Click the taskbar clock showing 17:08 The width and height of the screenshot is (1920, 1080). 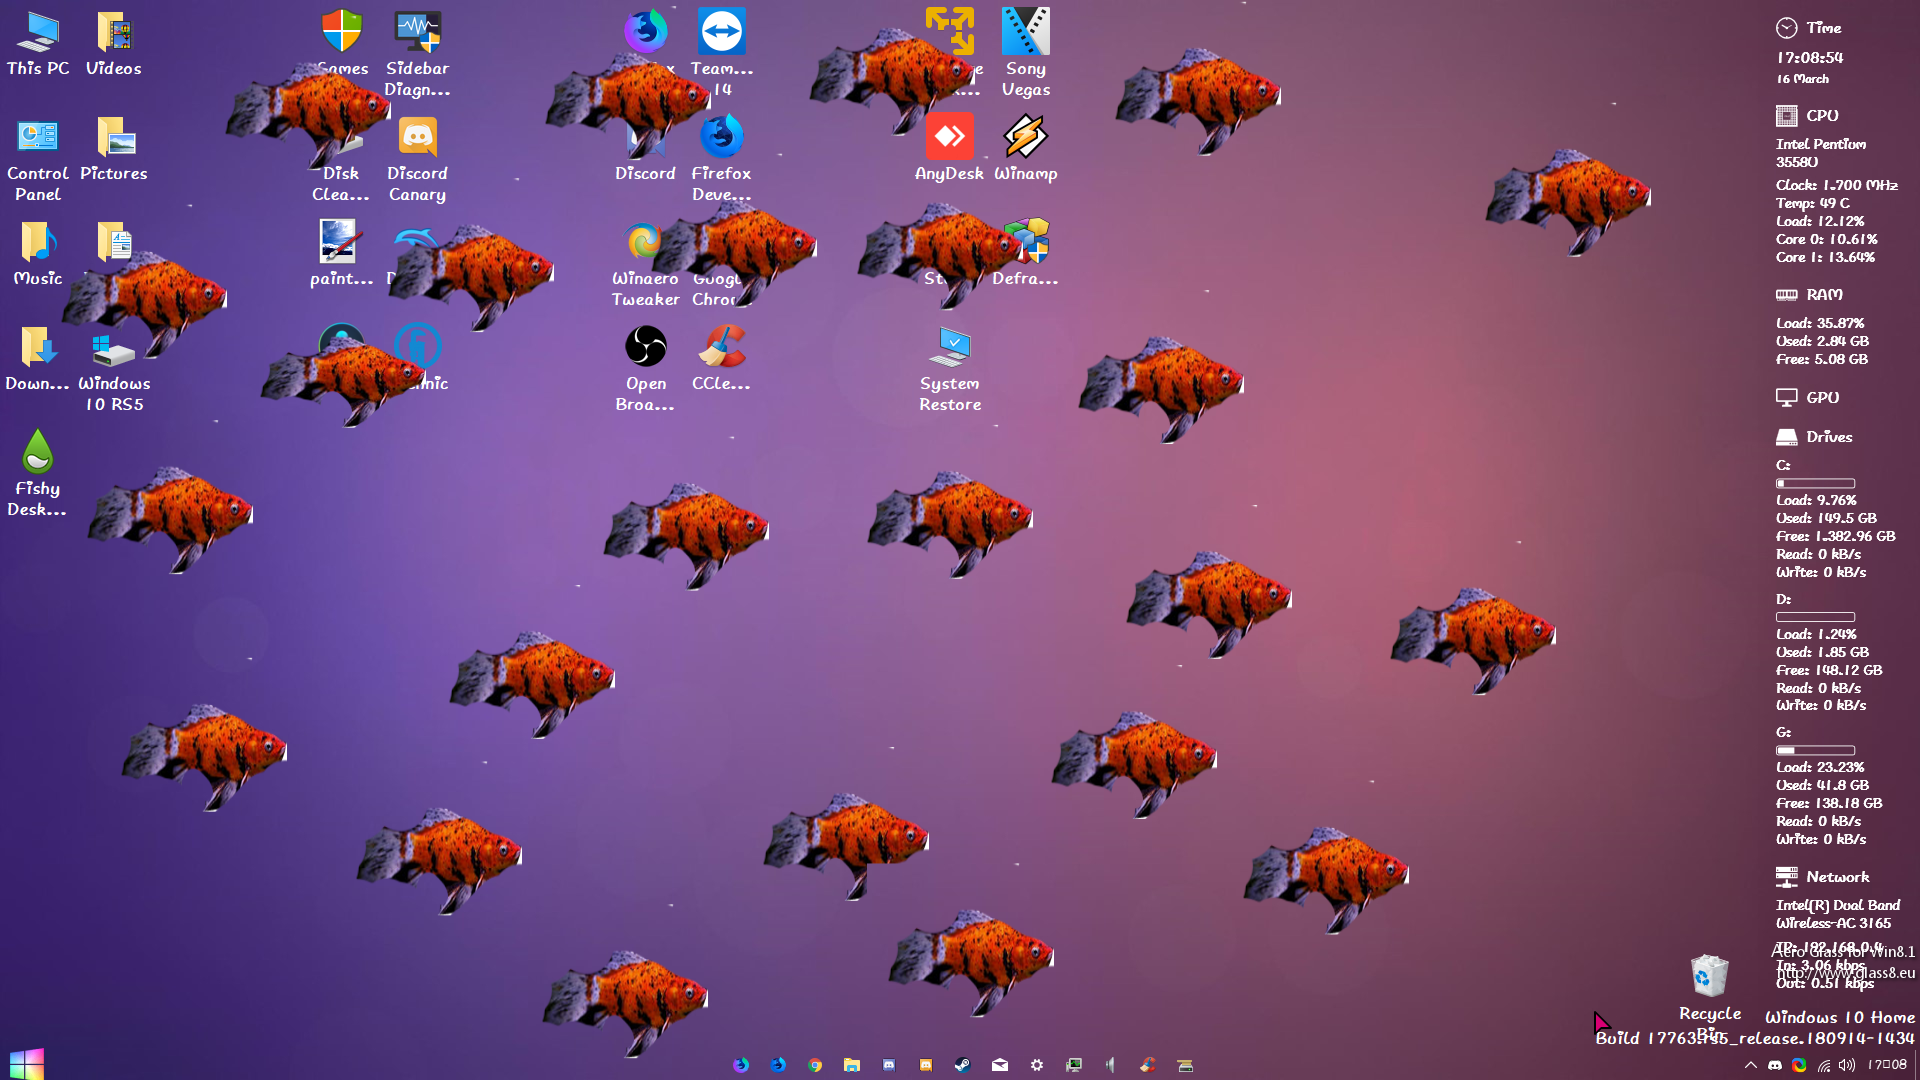1887,1065
